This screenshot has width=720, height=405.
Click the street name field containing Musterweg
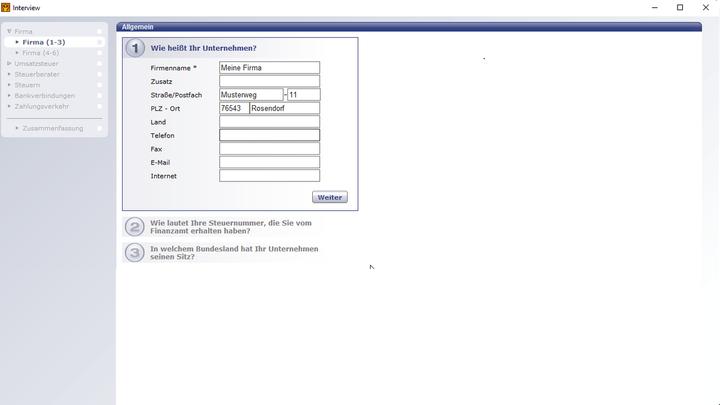click(251, 95)
